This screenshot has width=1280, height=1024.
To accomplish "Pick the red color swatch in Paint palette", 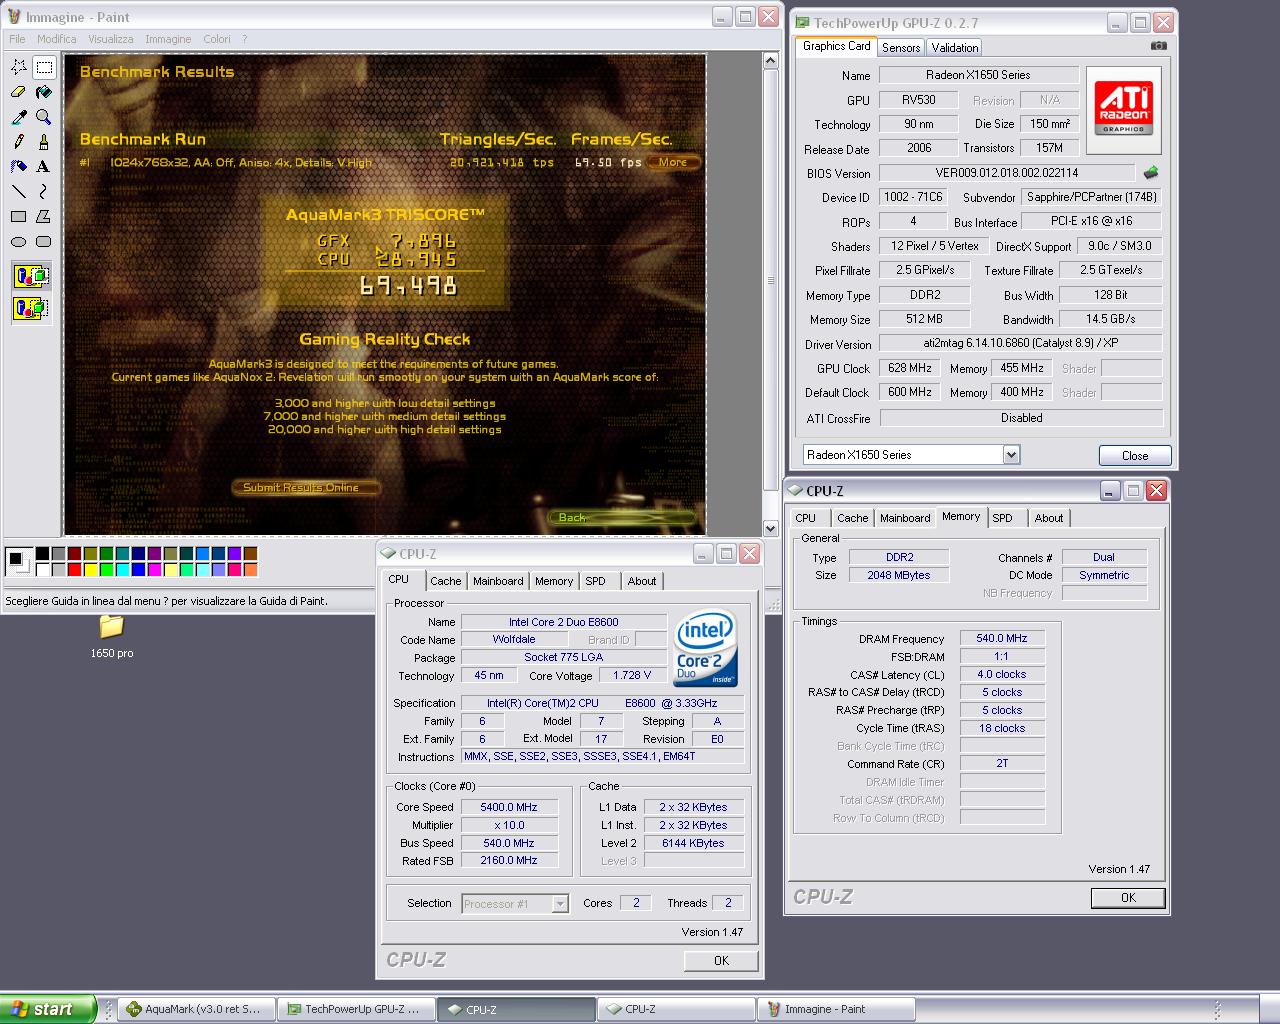I will [x=75, y=570].
